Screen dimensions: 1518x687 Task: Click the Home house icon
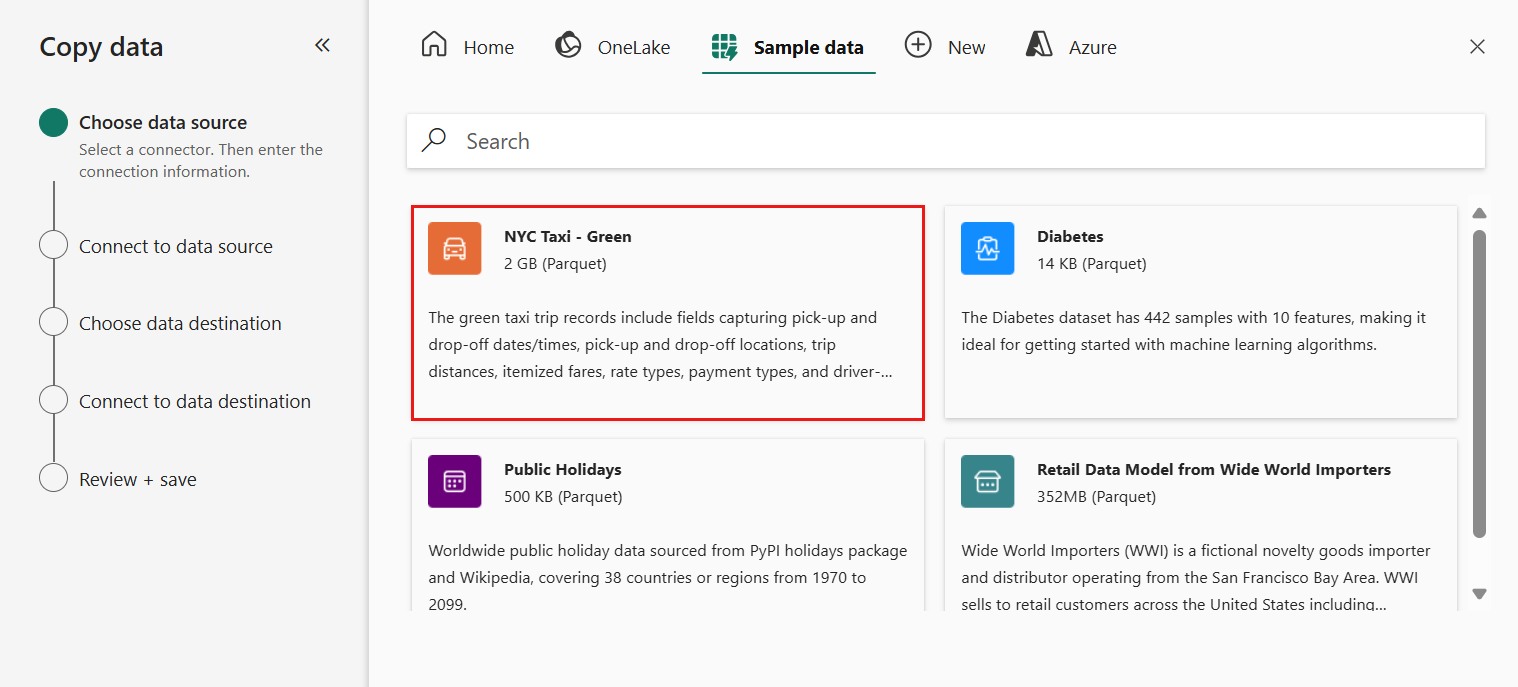point(434,46)
